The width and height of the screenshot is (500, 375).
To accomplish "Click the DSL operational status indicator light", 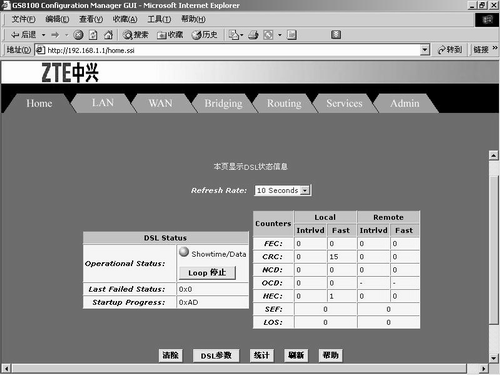I will tap(184, 252).
